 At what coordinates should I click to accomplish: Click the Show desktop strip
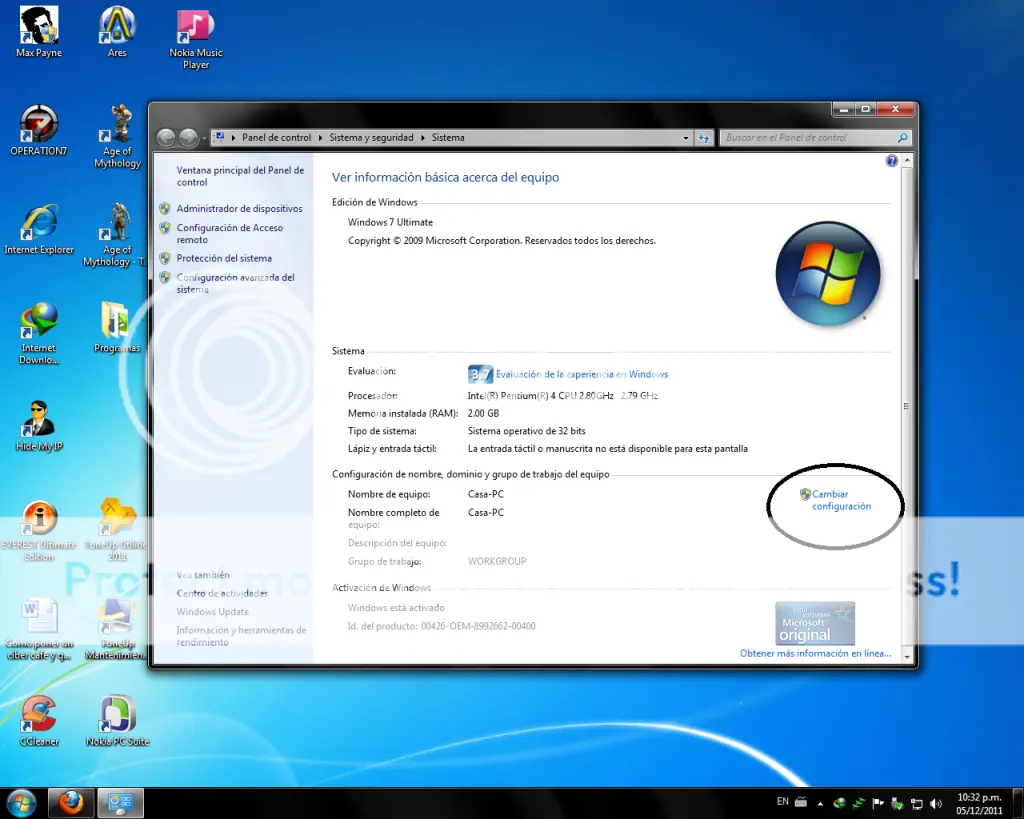pos(1017,803)
